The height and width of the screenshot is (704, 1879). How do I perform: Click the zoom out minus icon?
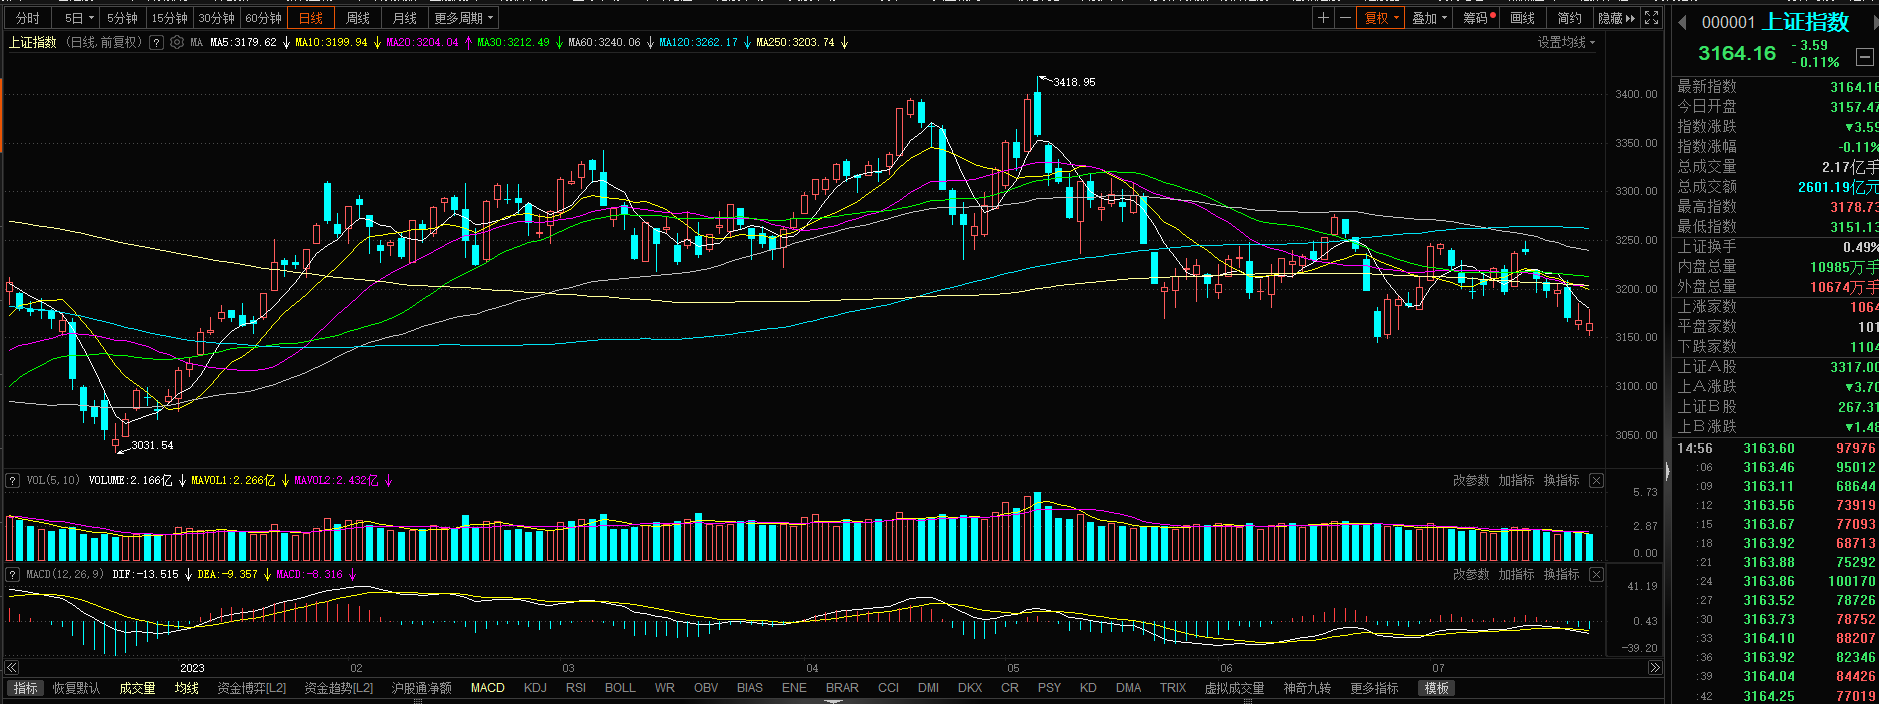[x=1345, y=18]
